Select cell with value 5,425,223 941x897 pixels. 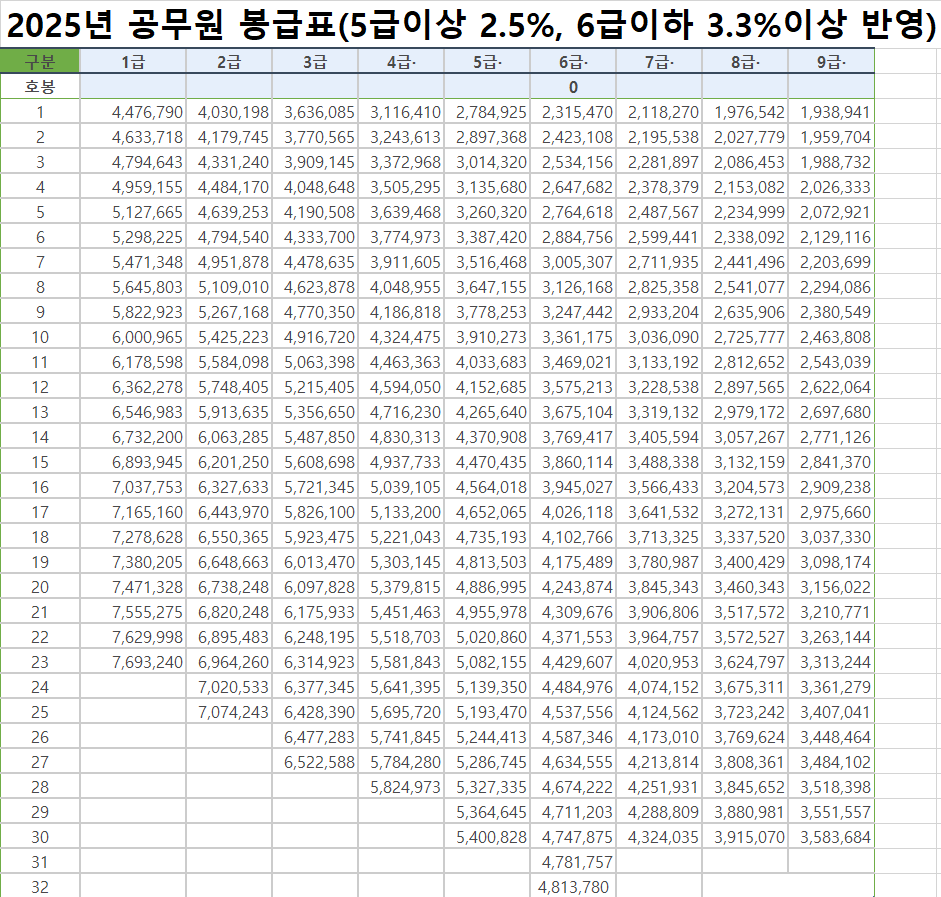pos(229,337)
